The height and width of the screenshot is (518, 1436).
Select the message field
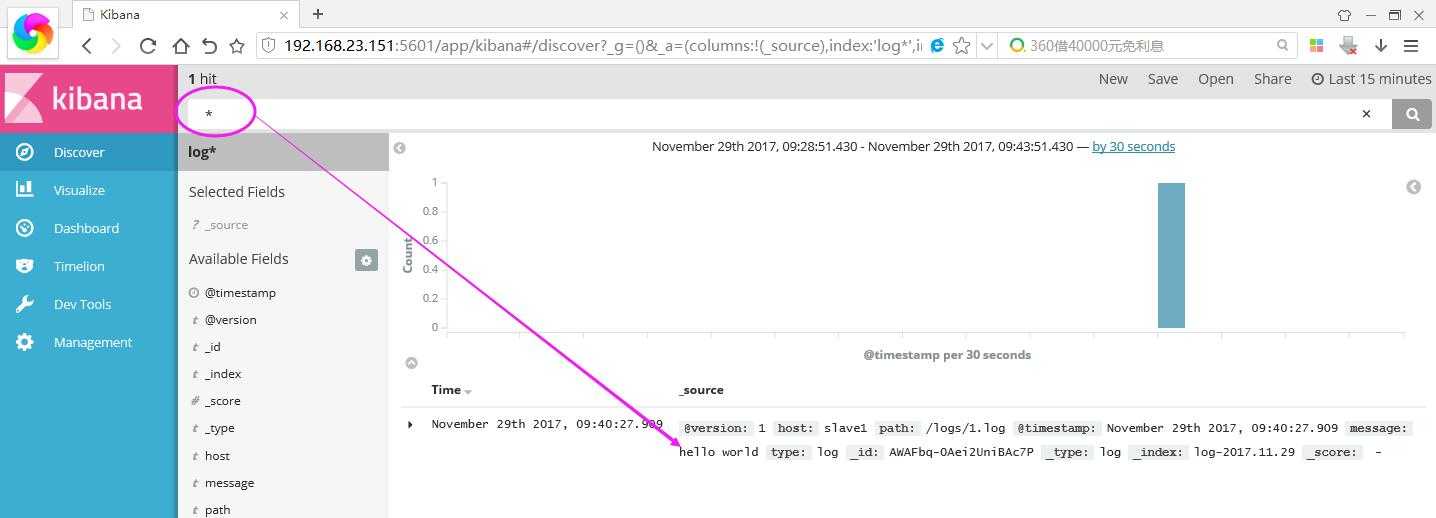click(229, 483)
